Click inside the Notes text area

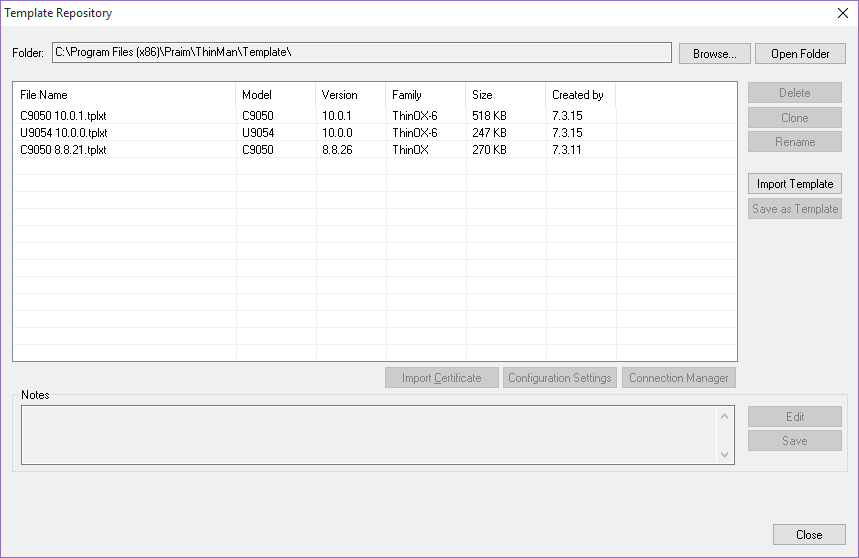[x=368, y=435]
